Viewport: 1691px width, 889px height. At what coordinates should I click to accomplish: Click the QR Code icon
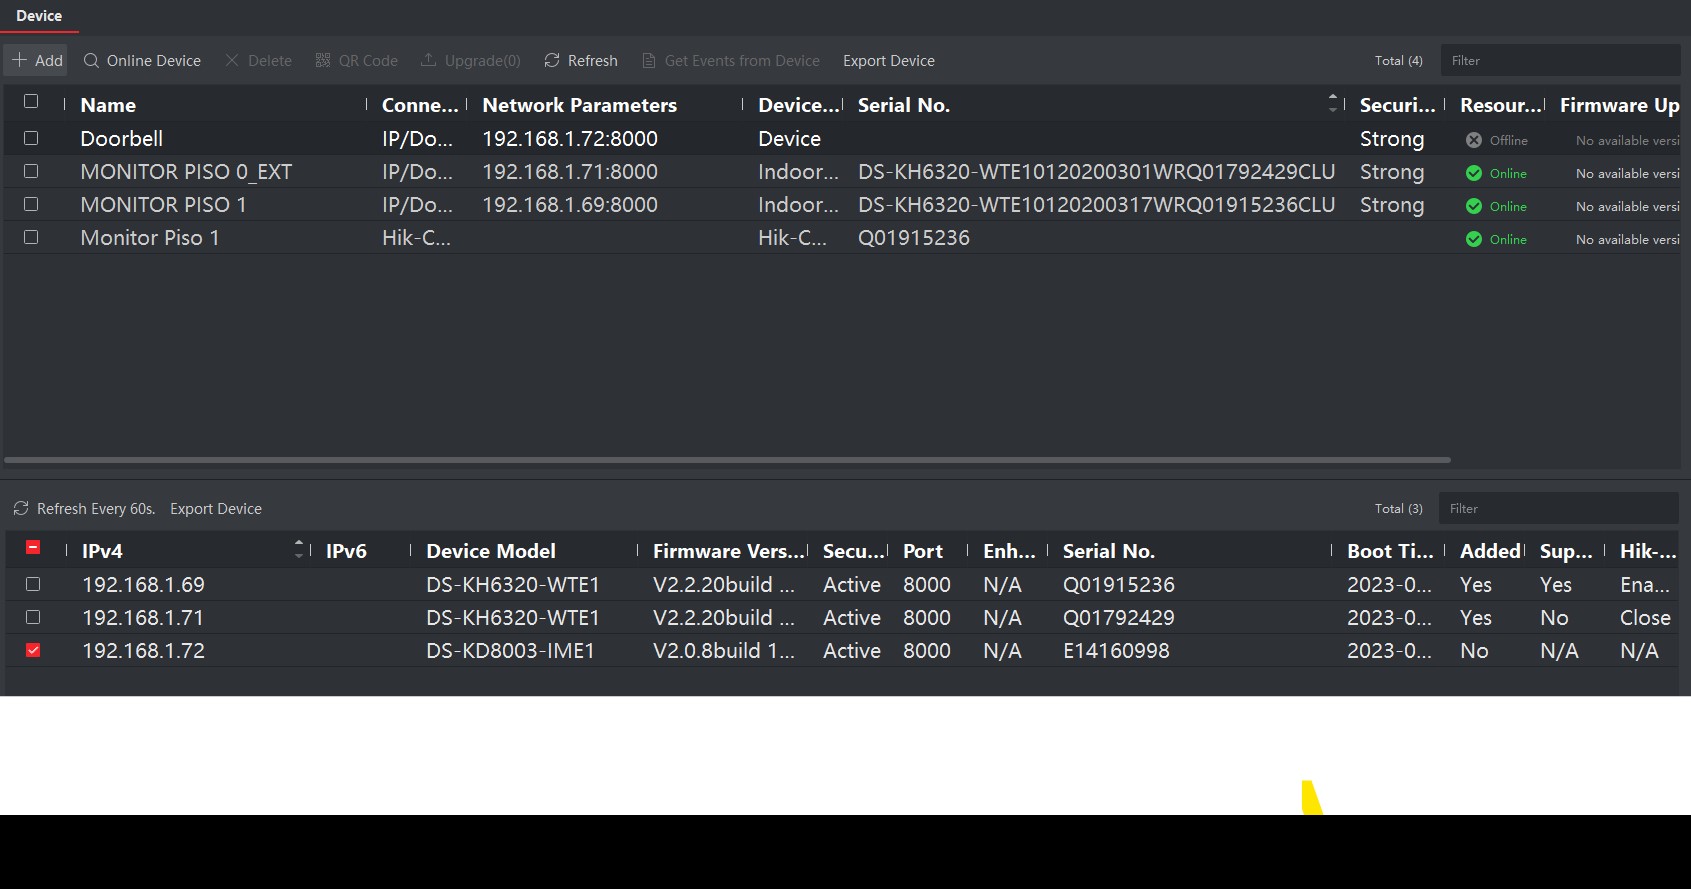point(323,61)
